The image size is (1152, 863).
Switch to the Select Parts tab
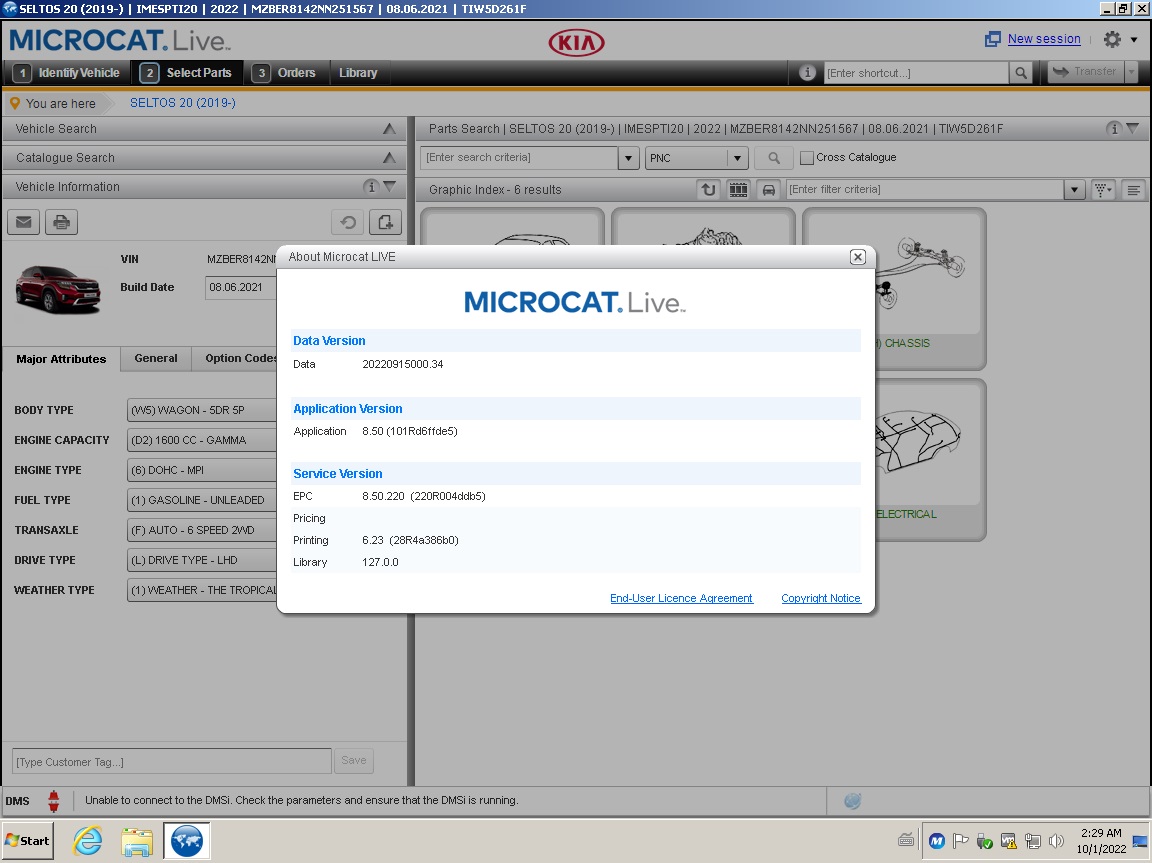pos(189,73)
